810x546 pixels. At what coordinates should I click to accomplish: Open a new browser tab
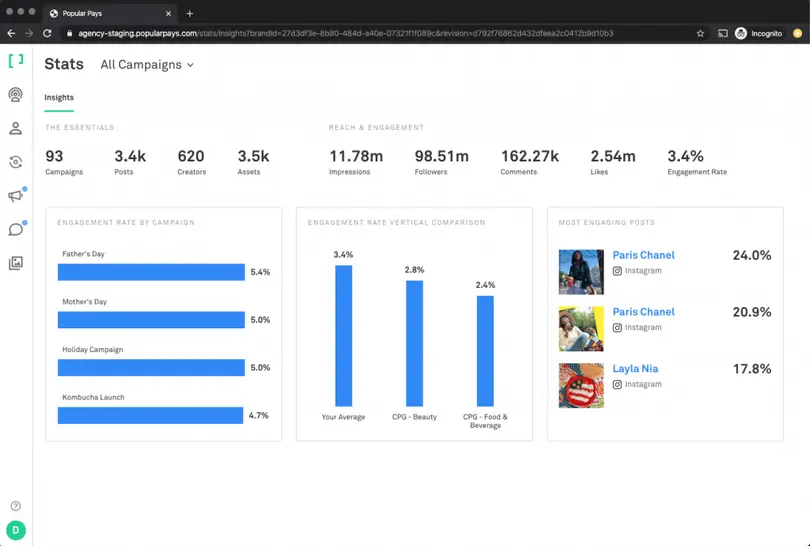click(x=190, y=13)
